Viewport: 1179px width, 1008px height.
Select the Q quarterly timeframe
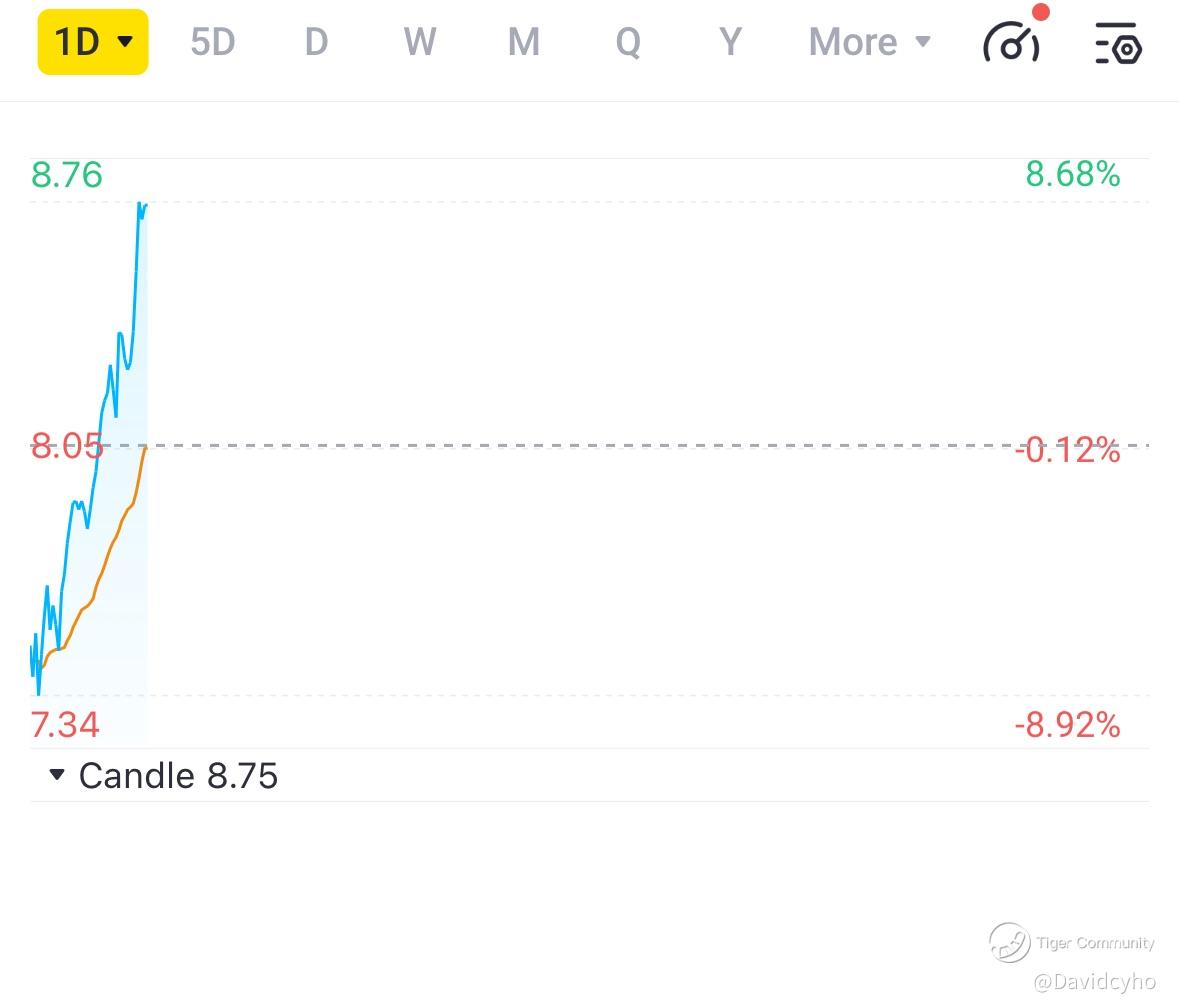pyautogui.click(x=627, y=42)
